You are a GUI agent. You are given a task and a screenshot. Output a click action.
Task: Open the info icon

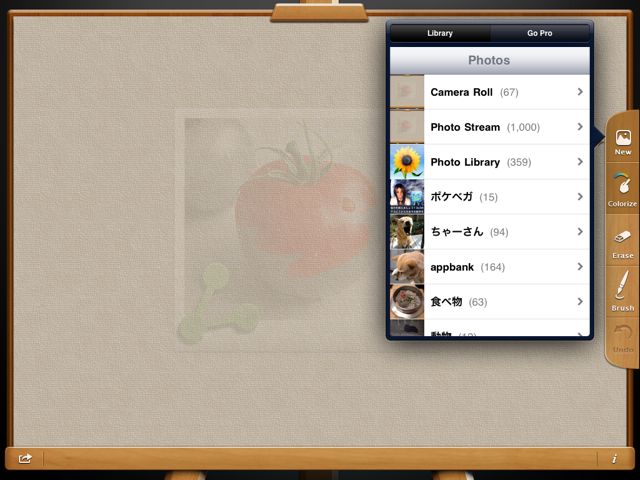(x=614, y=459)
